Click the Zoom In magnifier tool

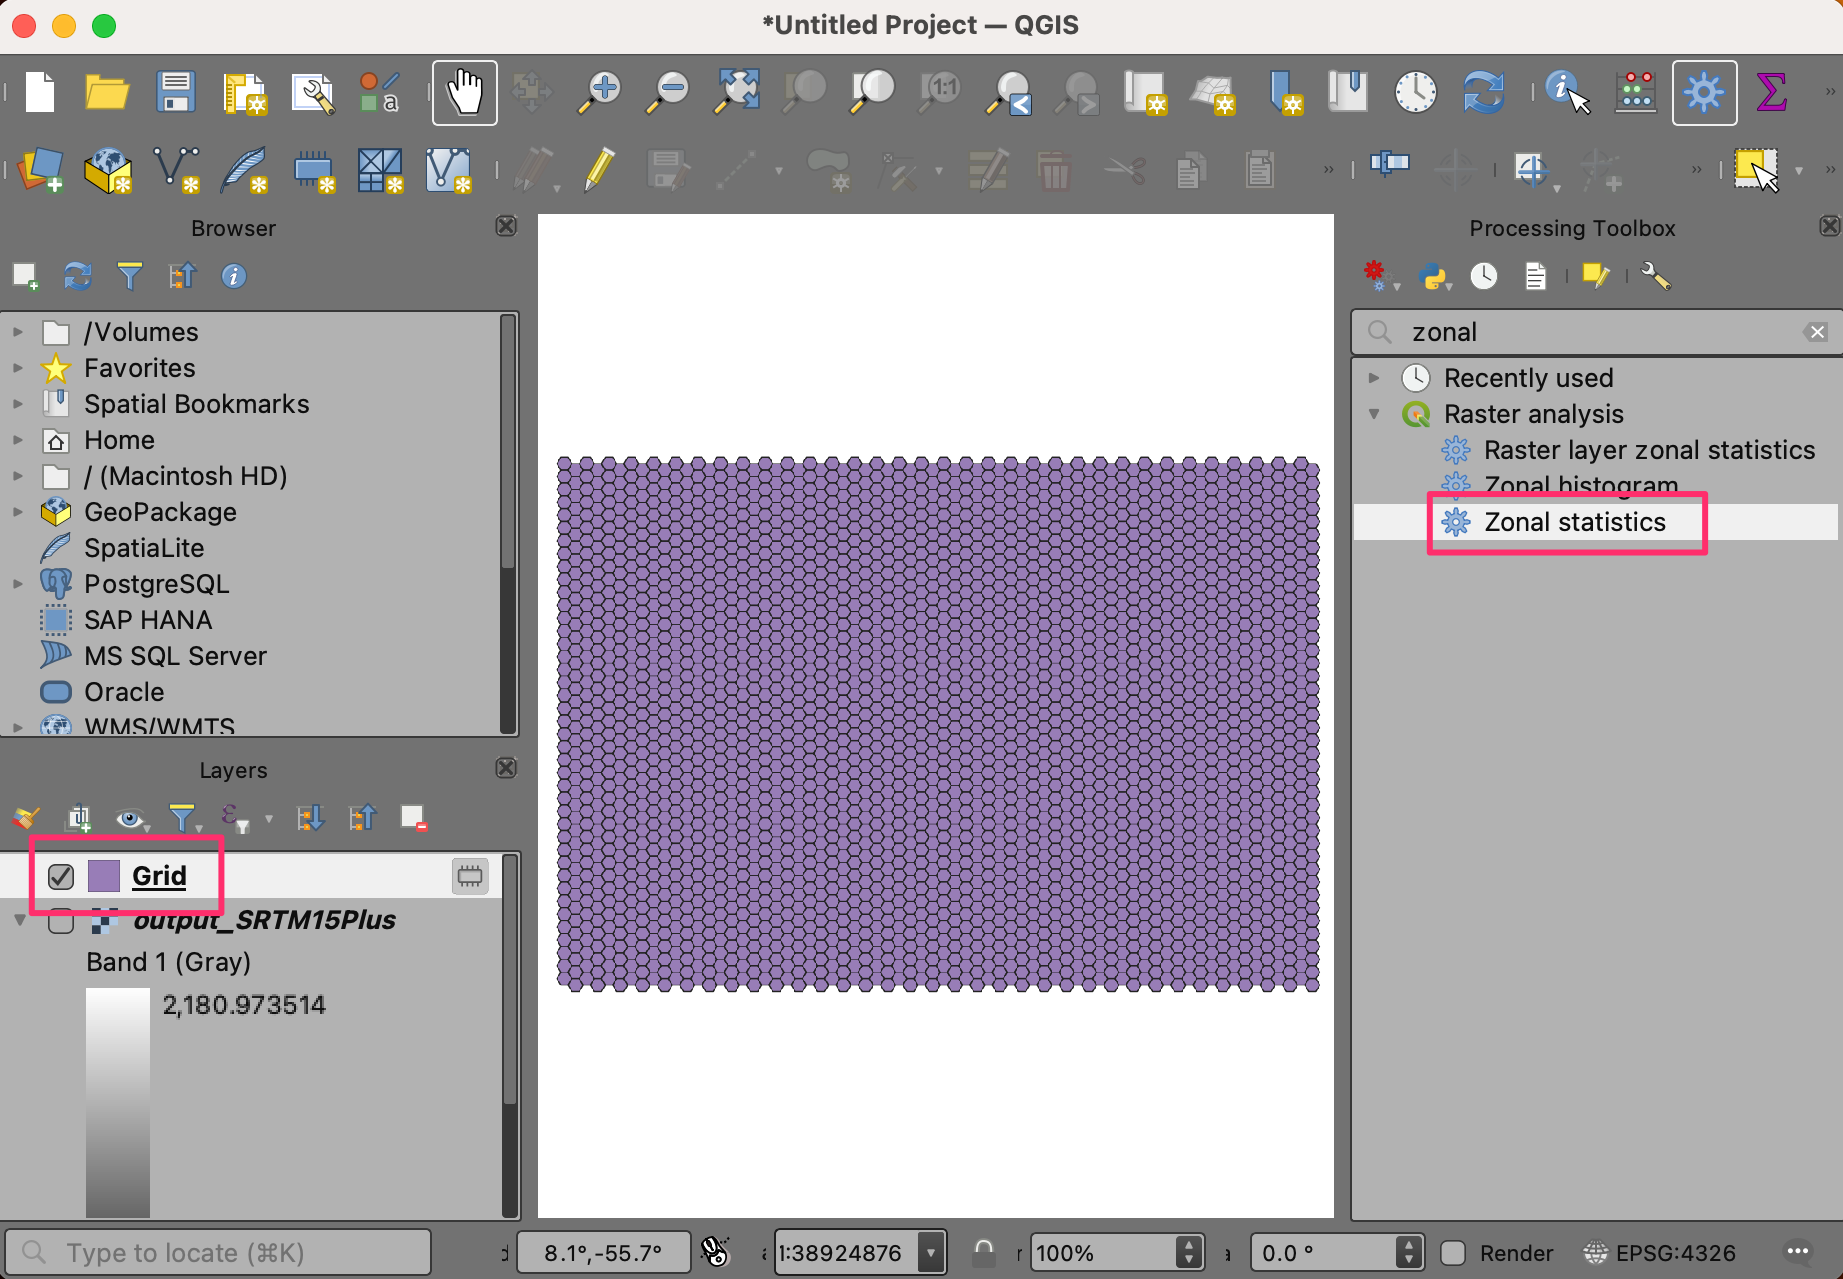600,93
